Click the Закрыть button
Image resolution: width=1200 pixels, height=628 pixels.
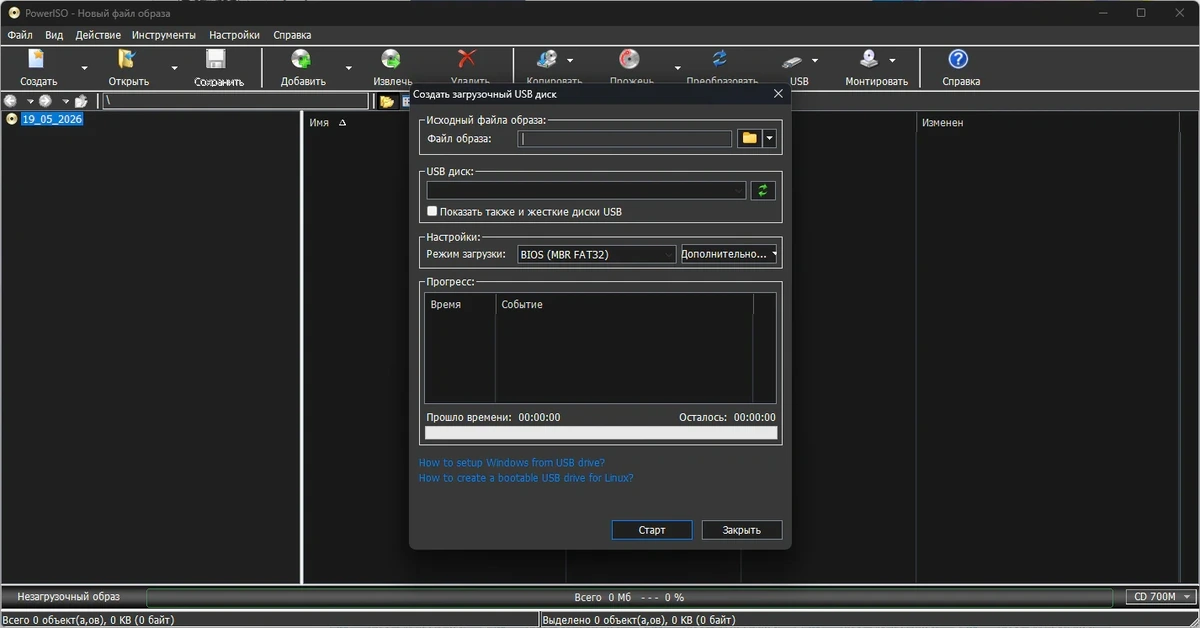click(742, 530)
